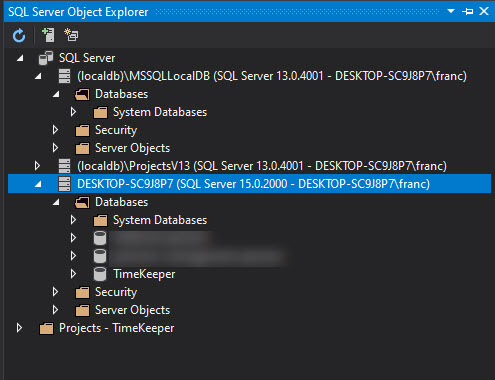Select System Databases label under DESKTOP-SC9J8P7
The width and height of the screenshot is (495, 380).
point(160,220)
